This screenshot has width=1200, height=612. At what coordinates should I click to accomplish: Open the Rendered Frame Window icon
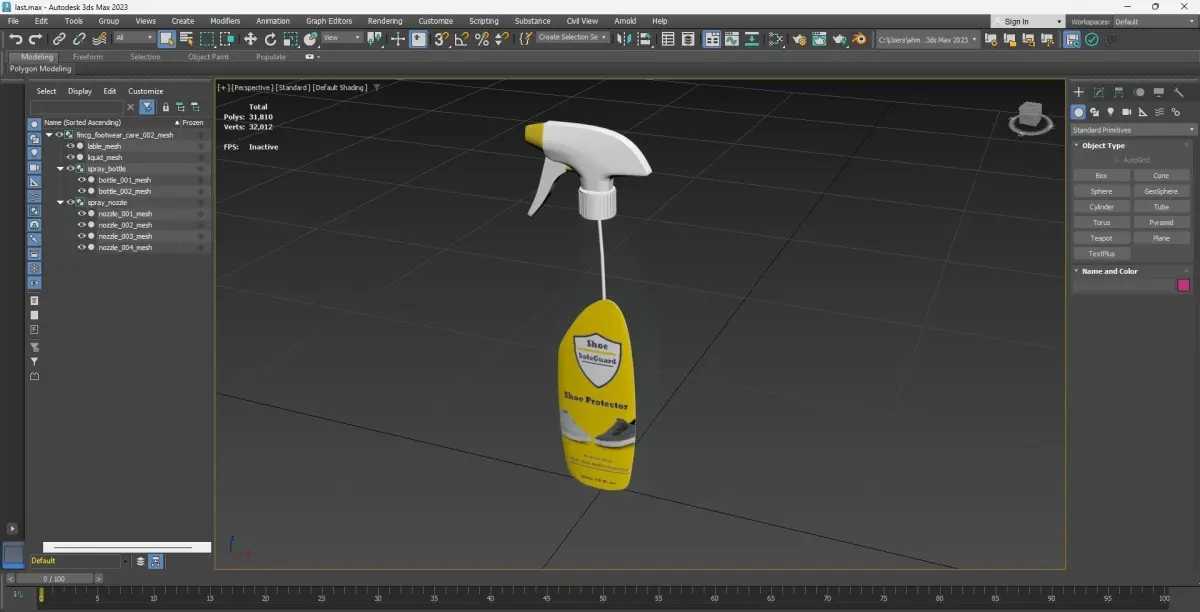[x=819, y=39]
